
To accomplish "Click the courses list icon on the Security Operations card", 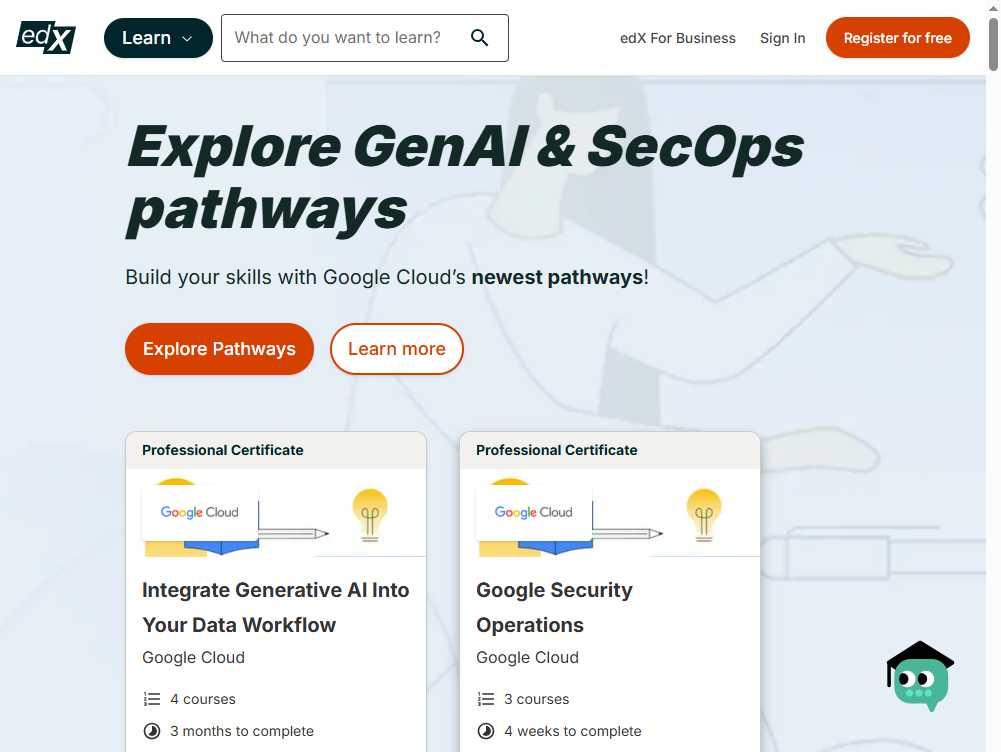I will (486, 699).
